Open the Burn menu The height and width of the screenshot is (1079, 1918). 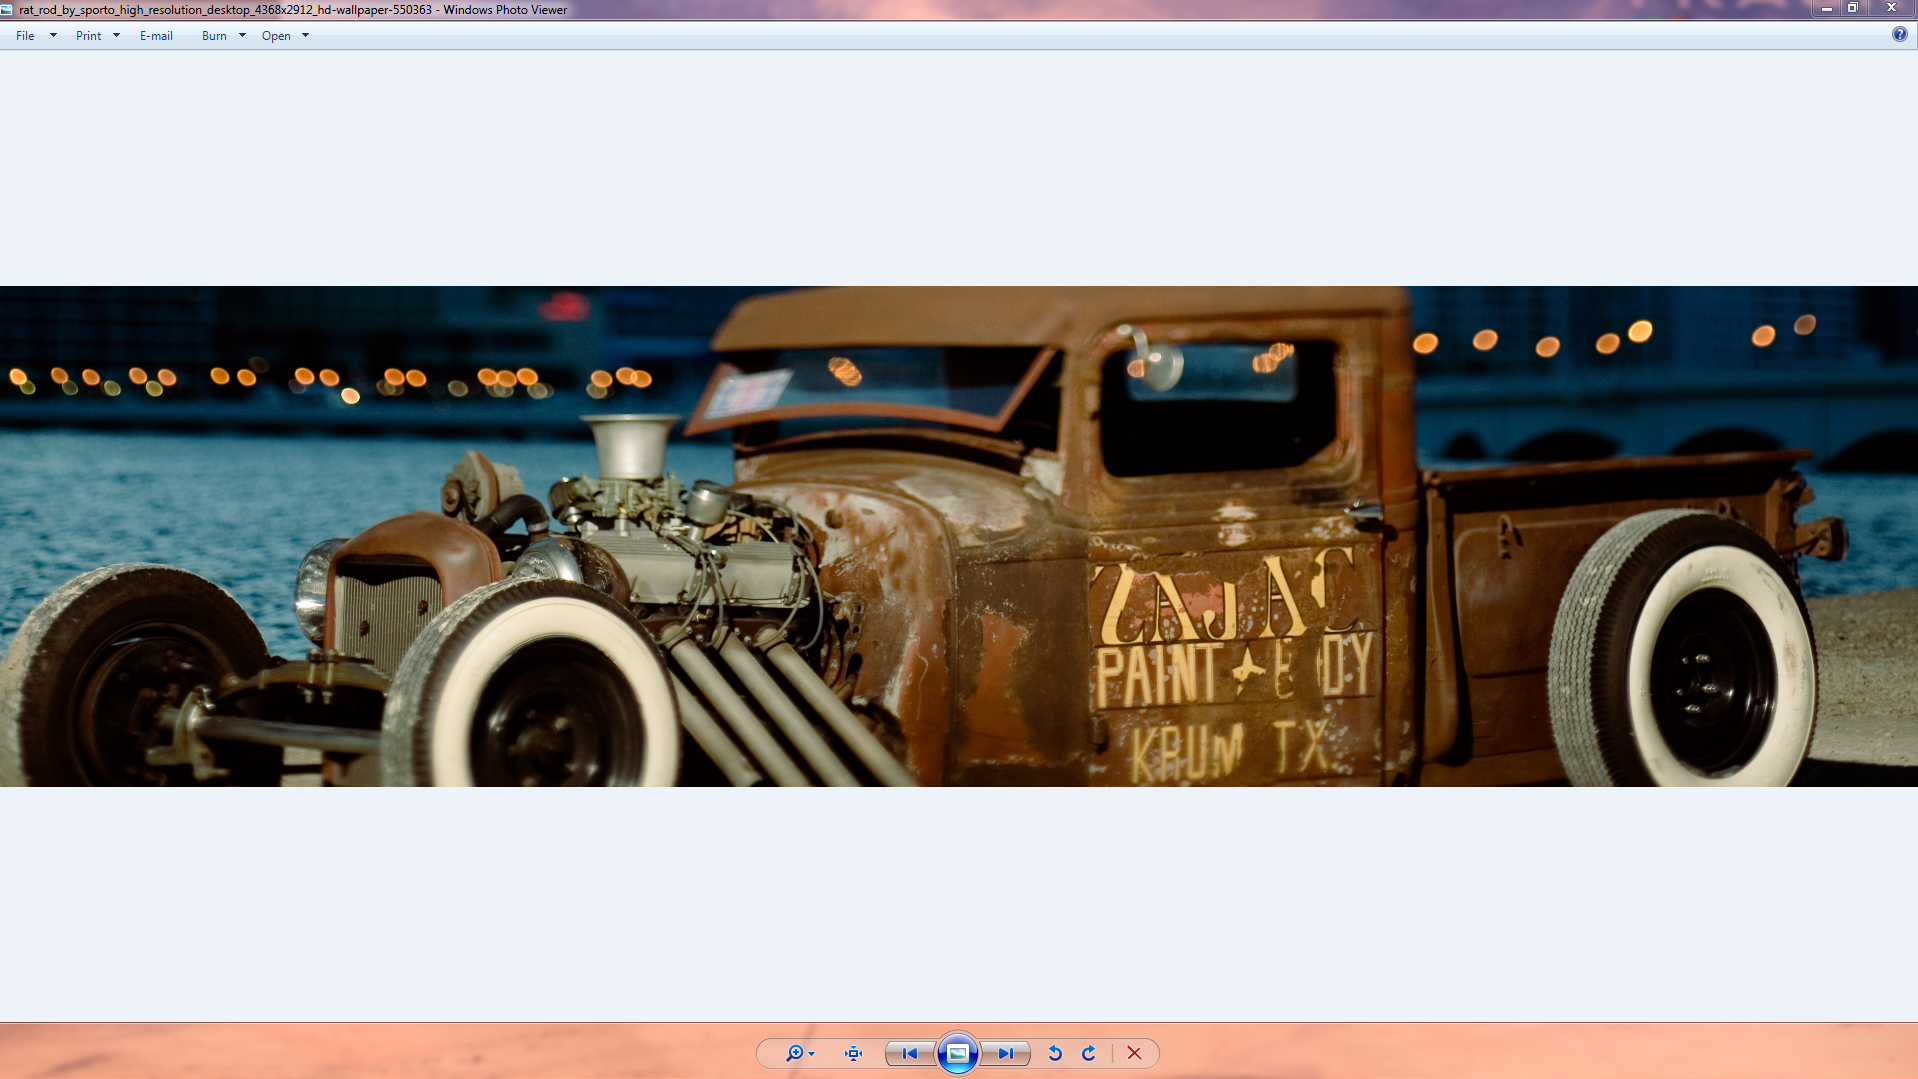(x=214, y=36)
